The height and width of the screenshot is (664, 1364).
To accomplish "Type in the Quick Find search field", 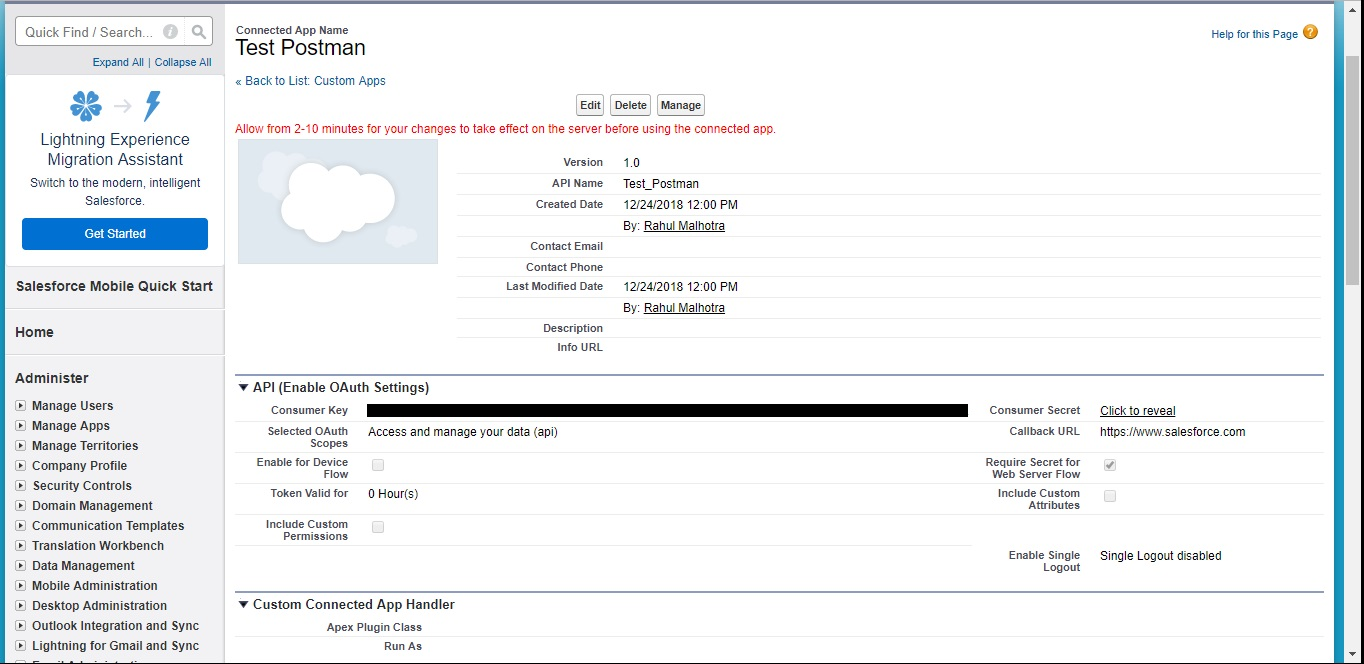I will 90,32.
